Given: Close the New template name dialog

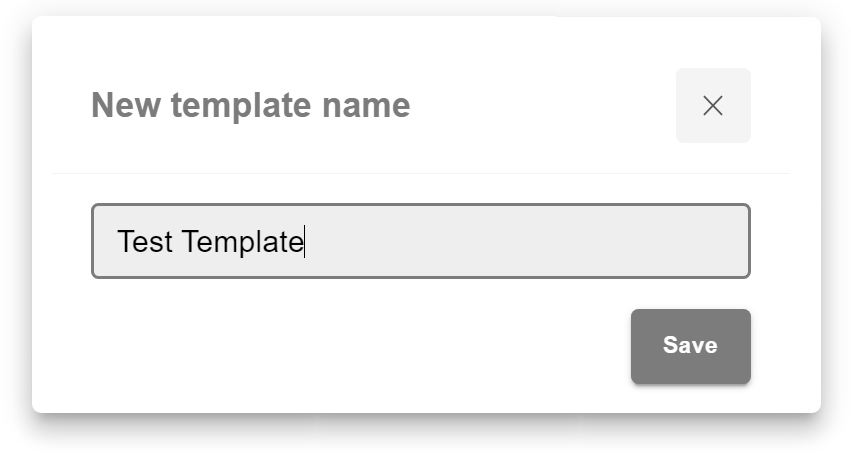Looking at the screenshot, I should coord(713,106).
